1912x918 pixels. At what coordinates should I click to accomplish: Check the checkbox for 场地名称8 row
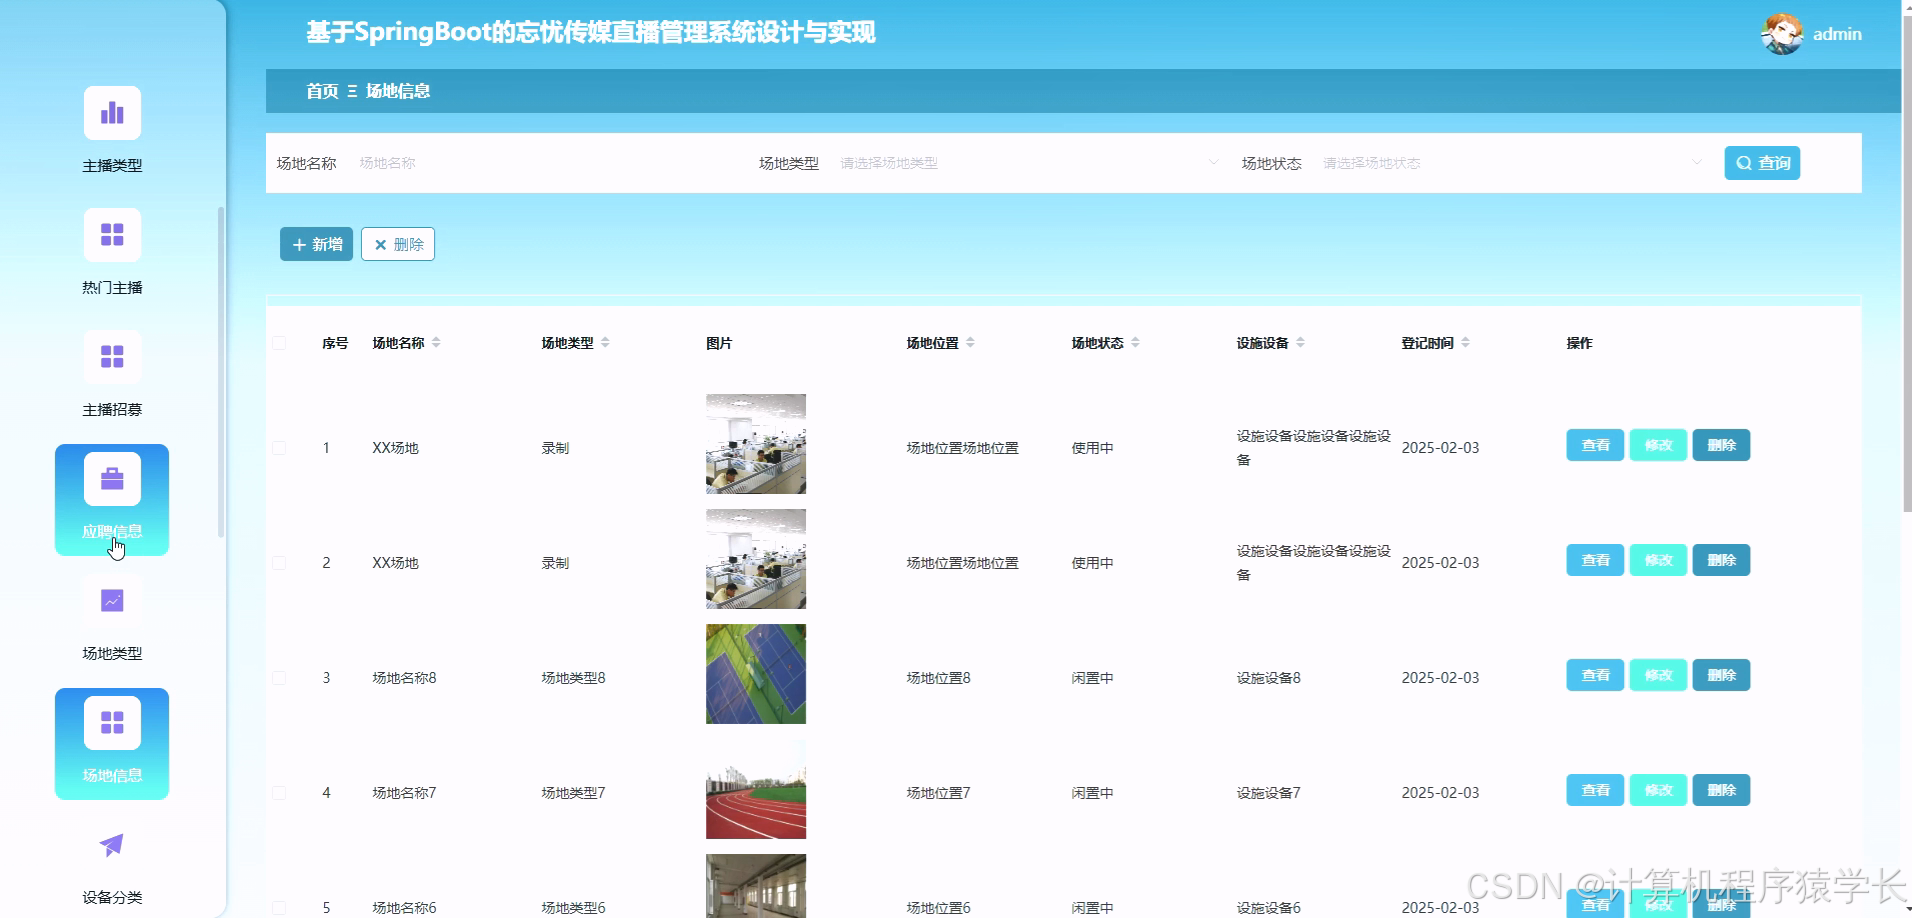tap(281, 677)
